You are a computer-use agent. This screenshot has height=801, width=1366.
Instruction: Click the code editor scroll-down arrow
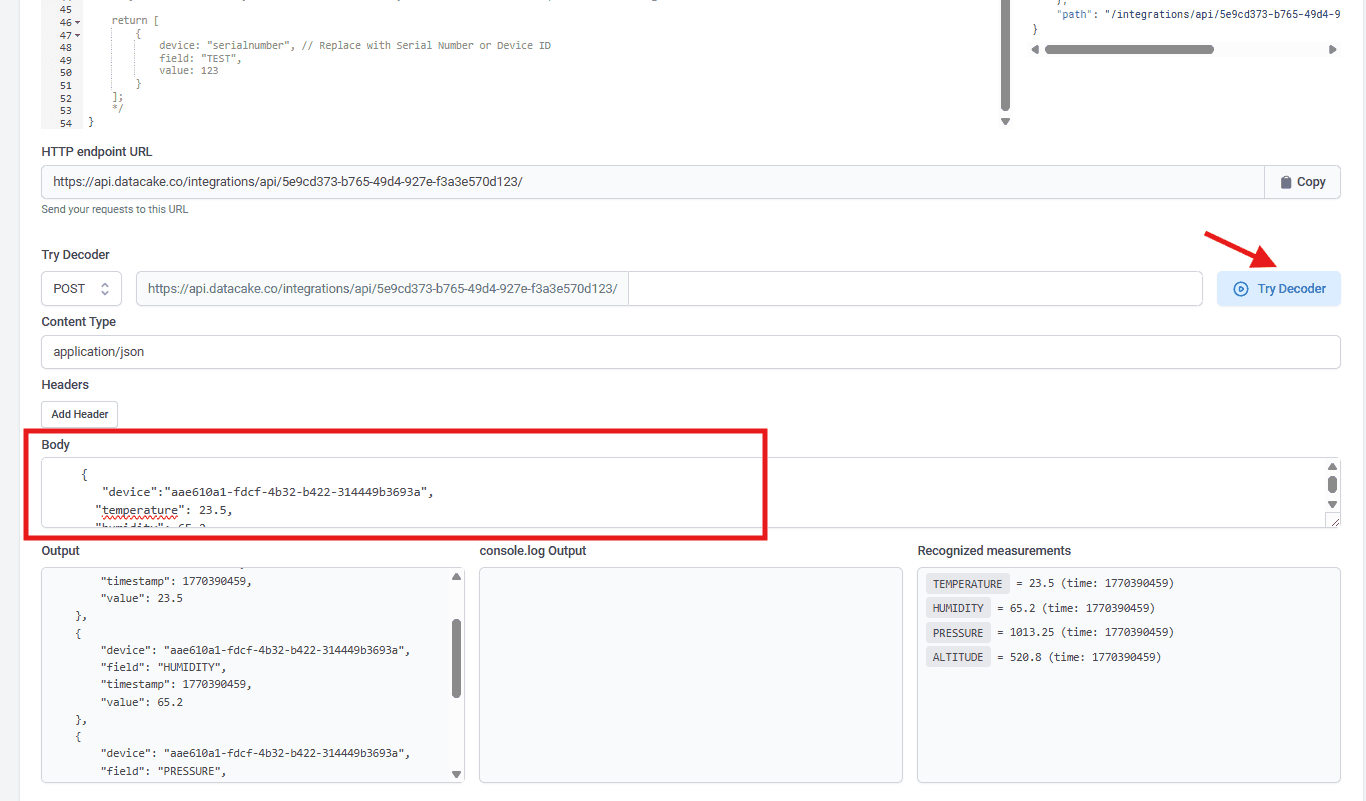(x=1005, y=122)
